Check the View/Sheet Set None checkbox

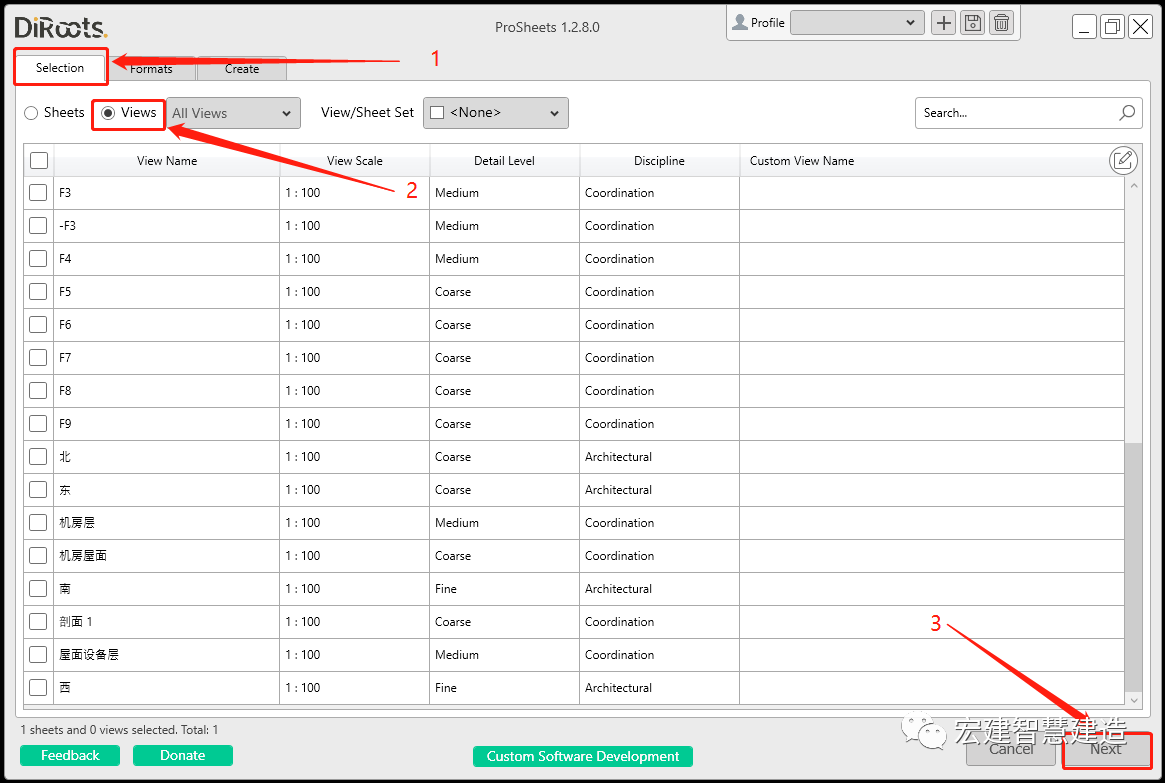point(437,113)
